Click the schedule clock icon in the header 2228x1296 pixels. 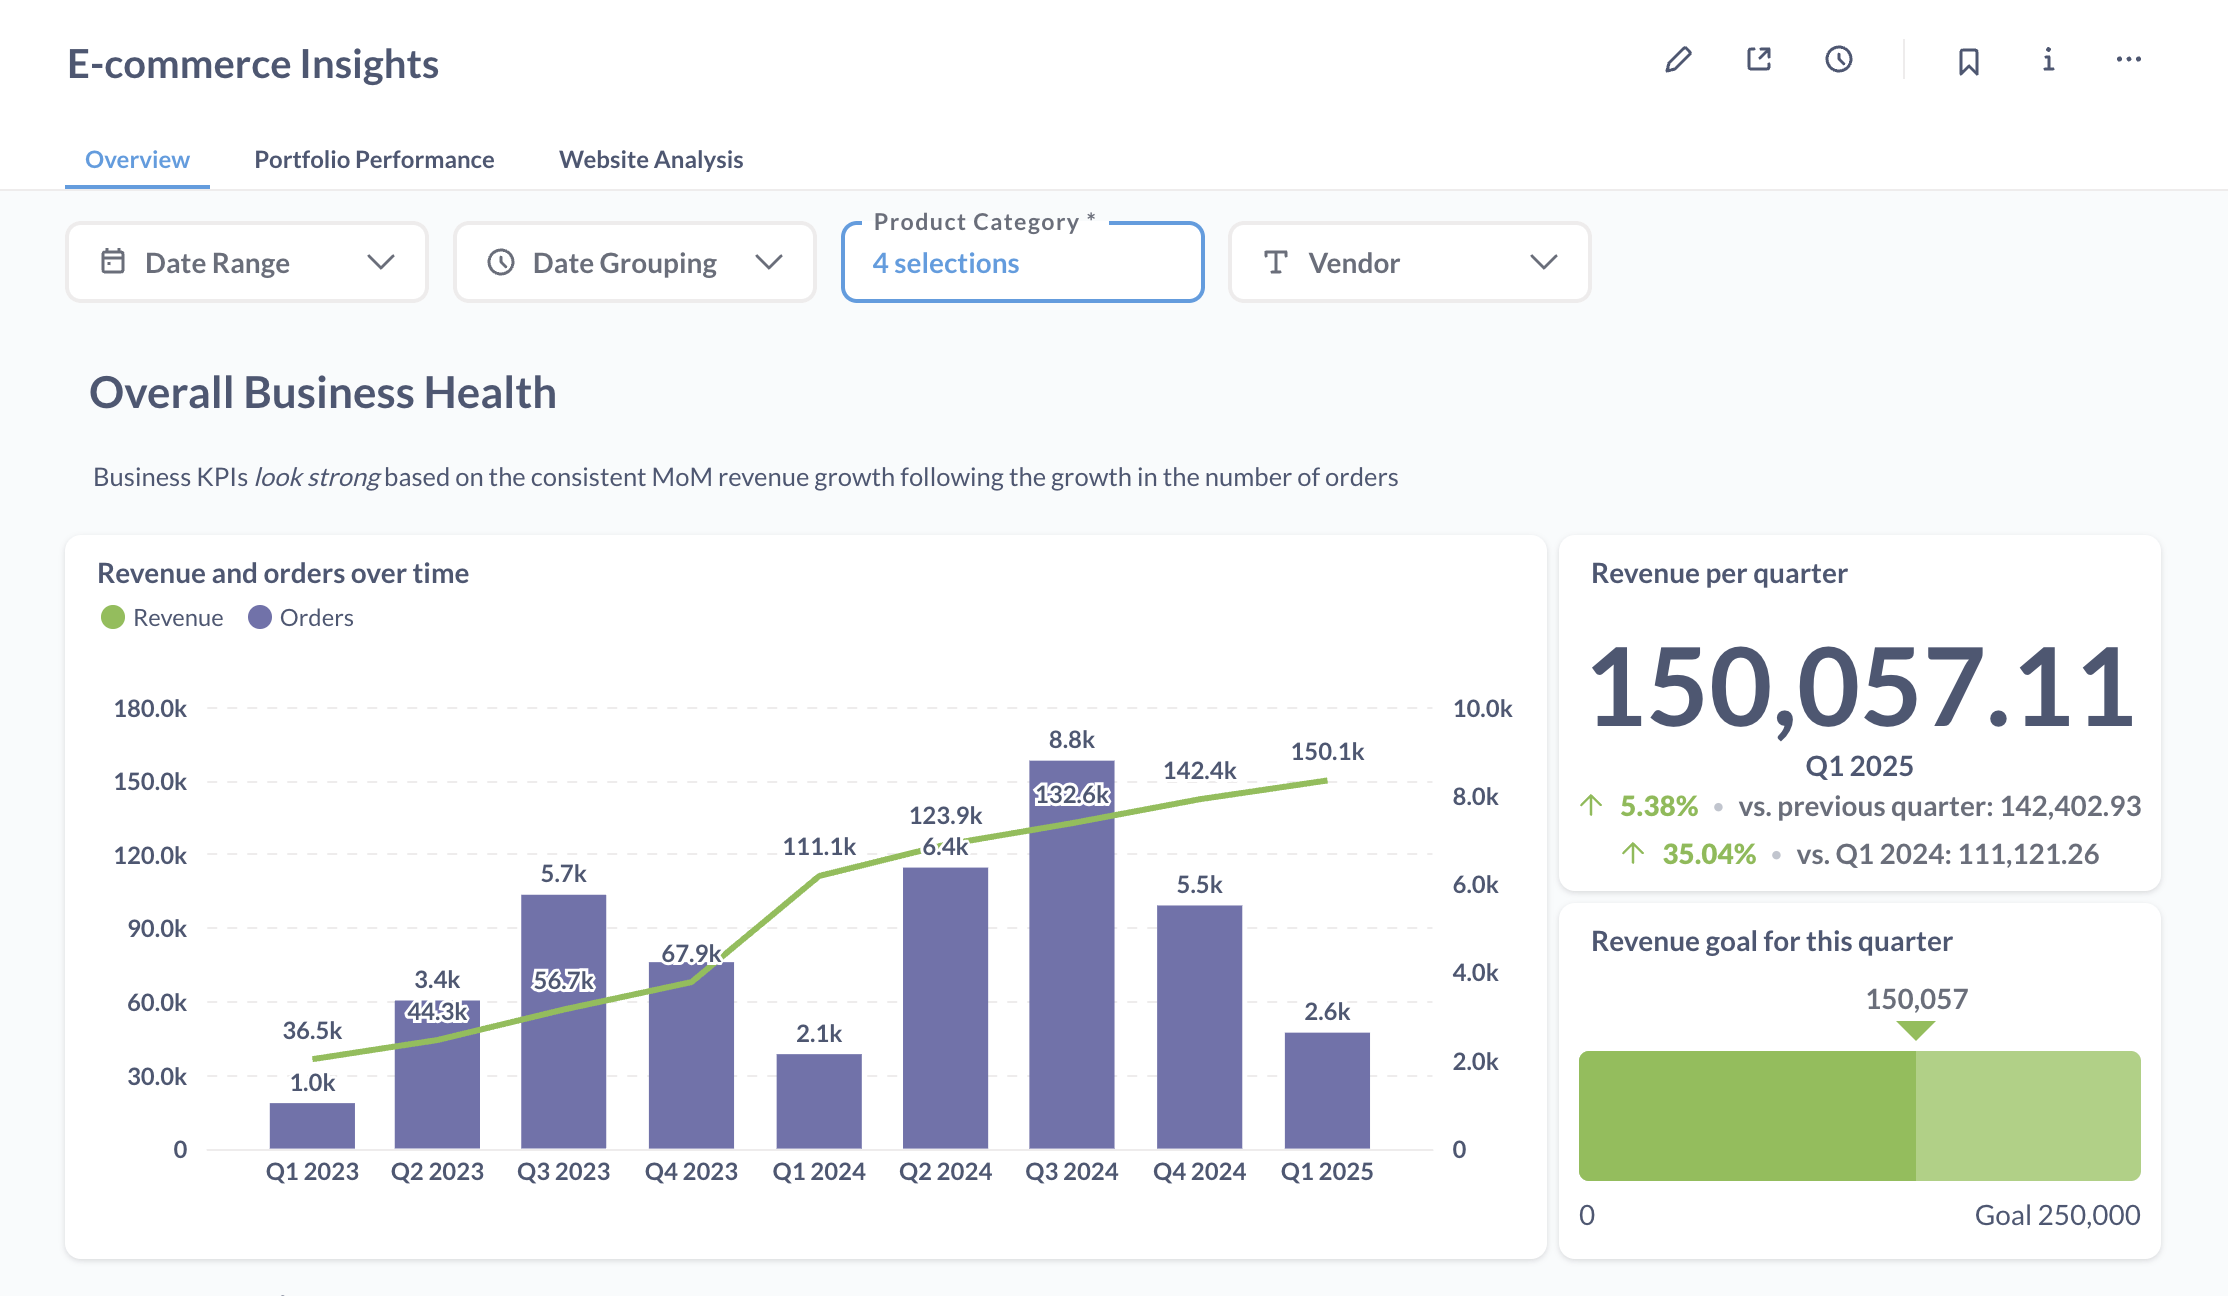click(x=1838, y=60)
